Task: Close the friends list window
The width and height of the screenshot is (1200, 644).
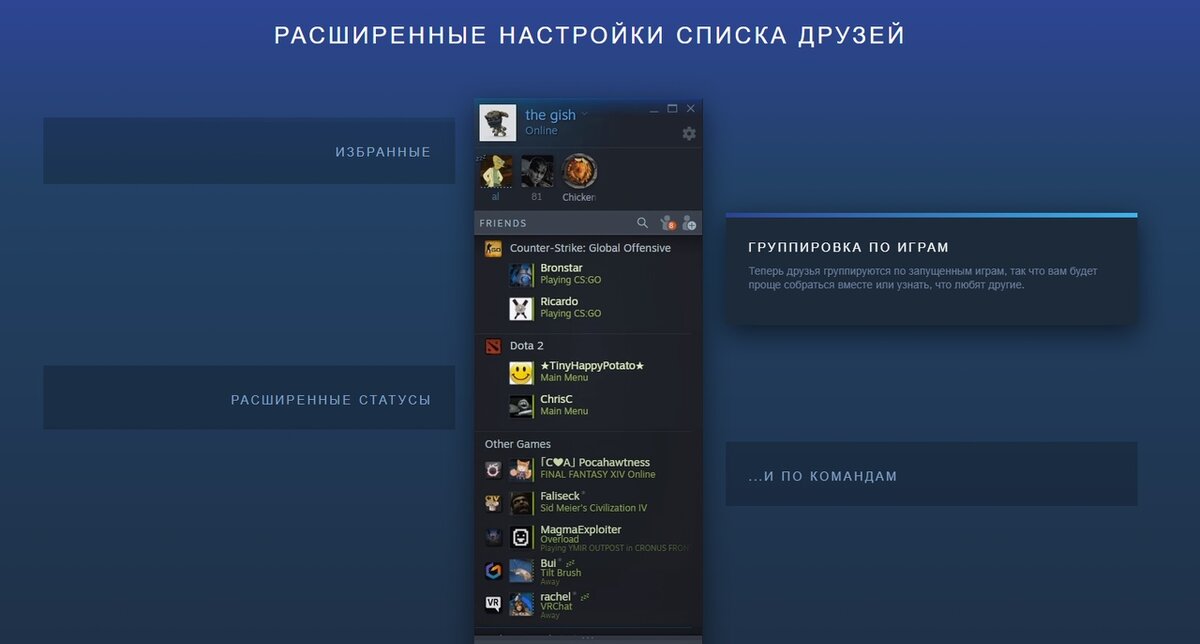Action: (x=690, y=109)
